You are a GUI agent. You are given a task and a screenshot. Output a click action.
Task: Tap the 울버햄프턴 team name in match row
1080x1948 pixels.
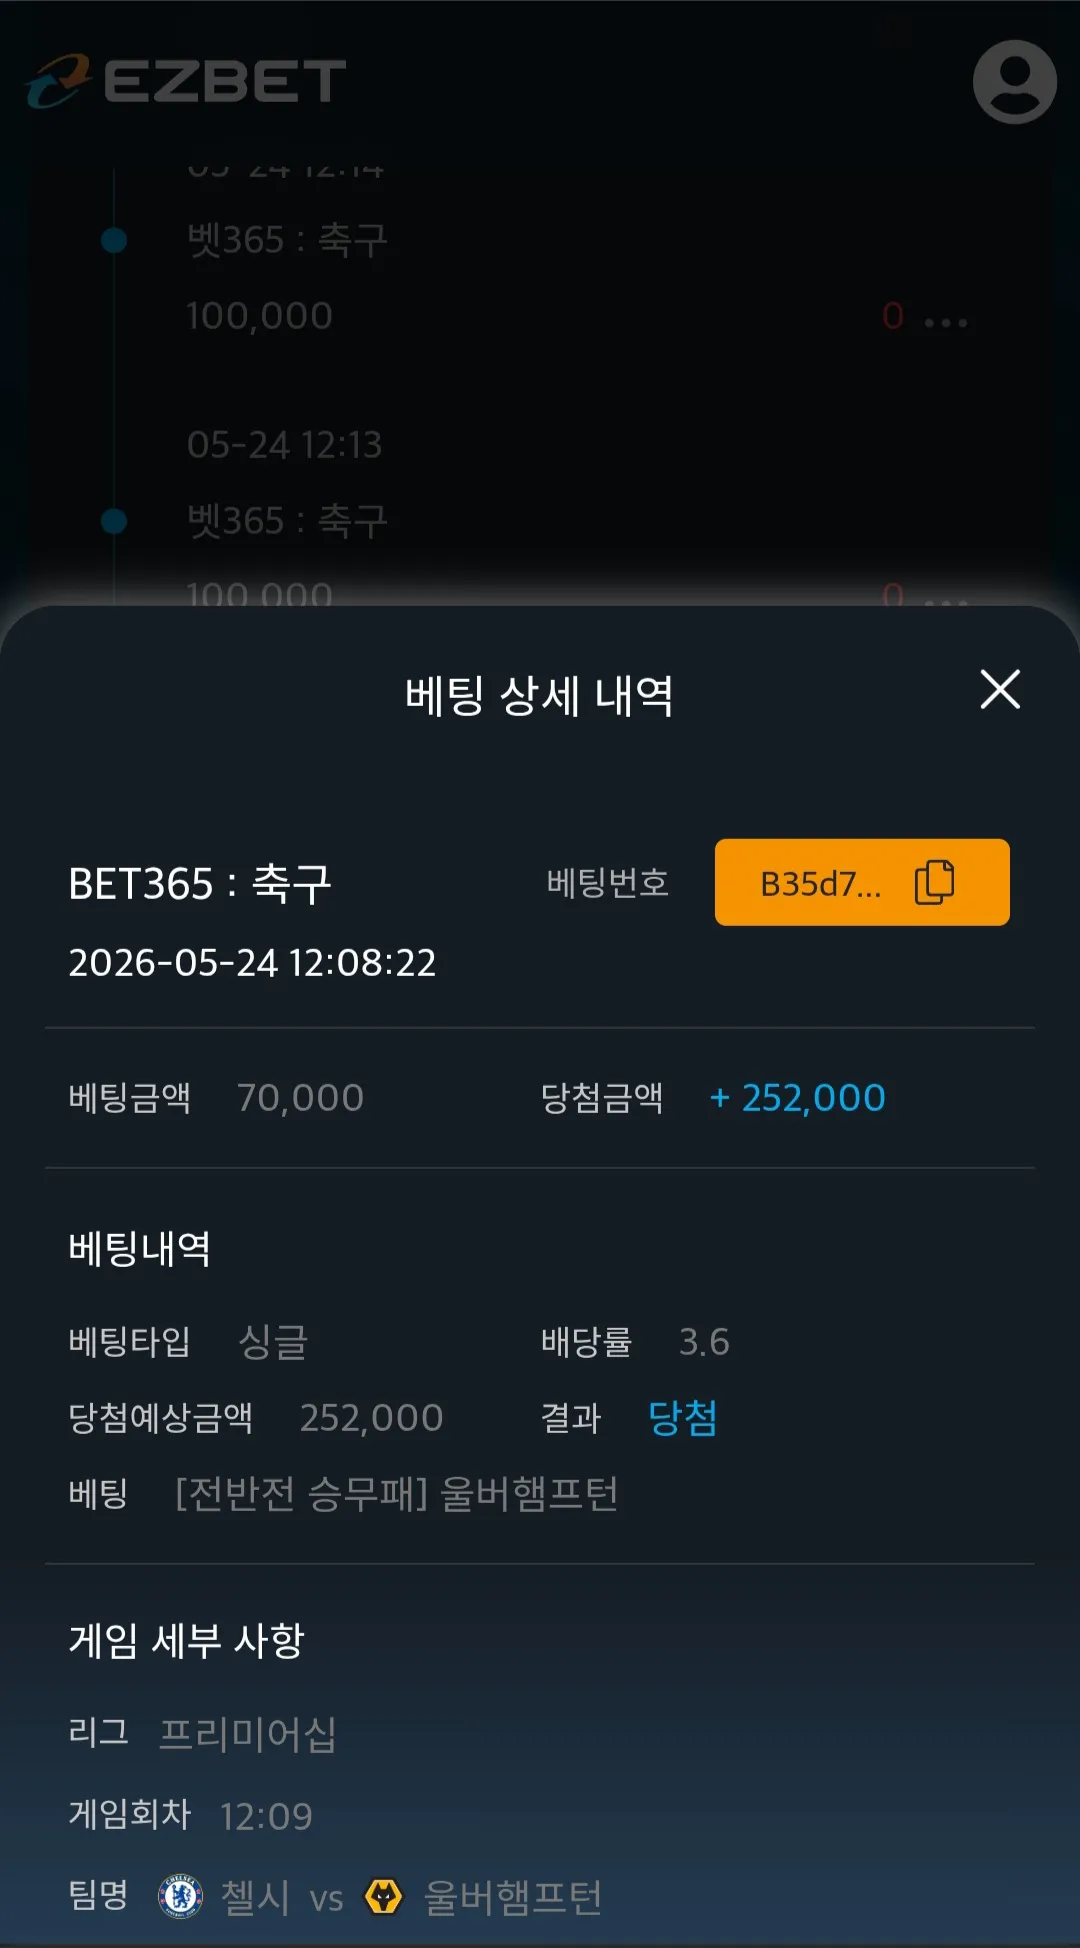(513, 1897)
